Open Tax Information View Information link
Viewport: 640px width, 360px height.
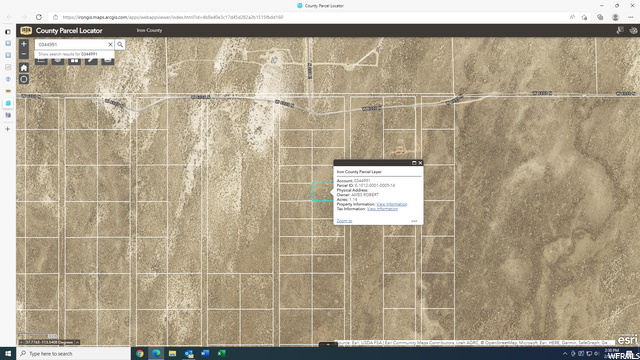[382, 209]
